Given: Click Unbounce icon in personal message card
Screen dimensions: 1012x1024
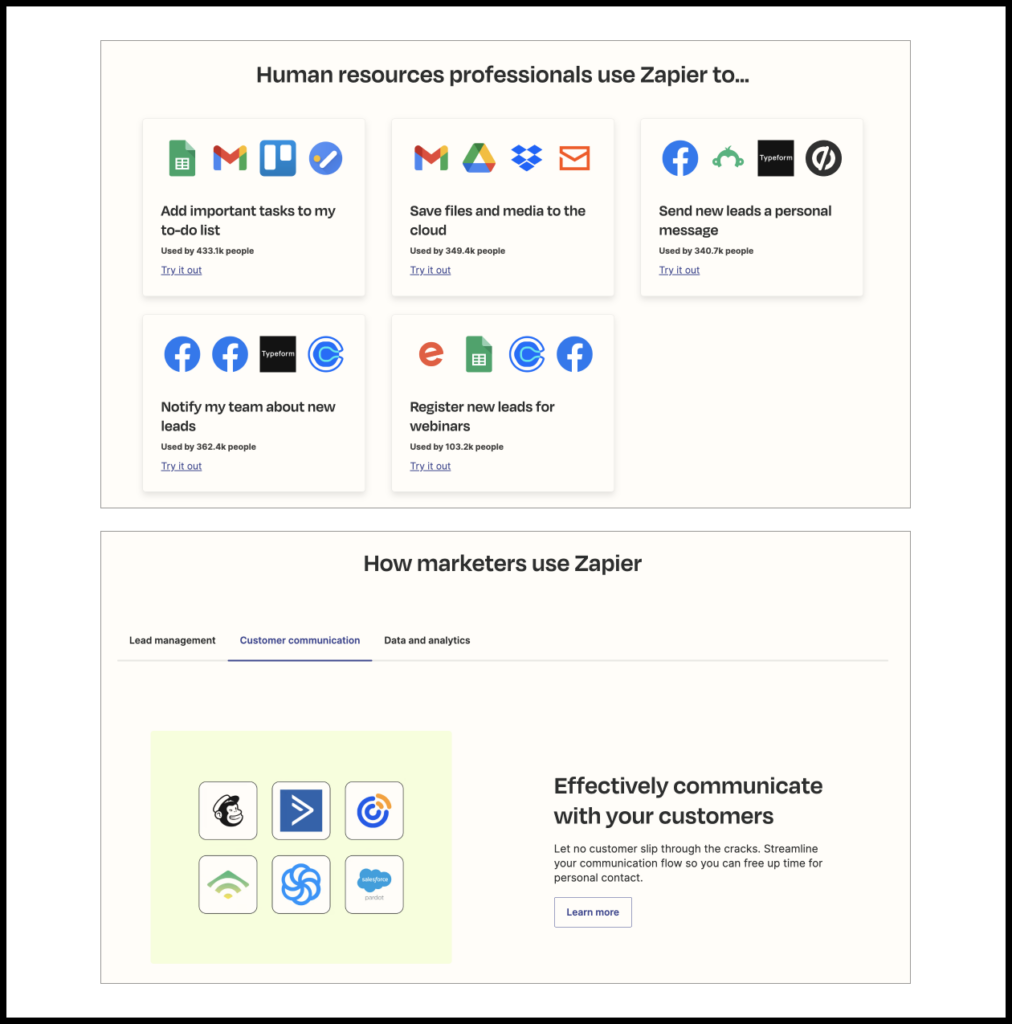Looking at the screenshot, I should click(x=823, y=158).
